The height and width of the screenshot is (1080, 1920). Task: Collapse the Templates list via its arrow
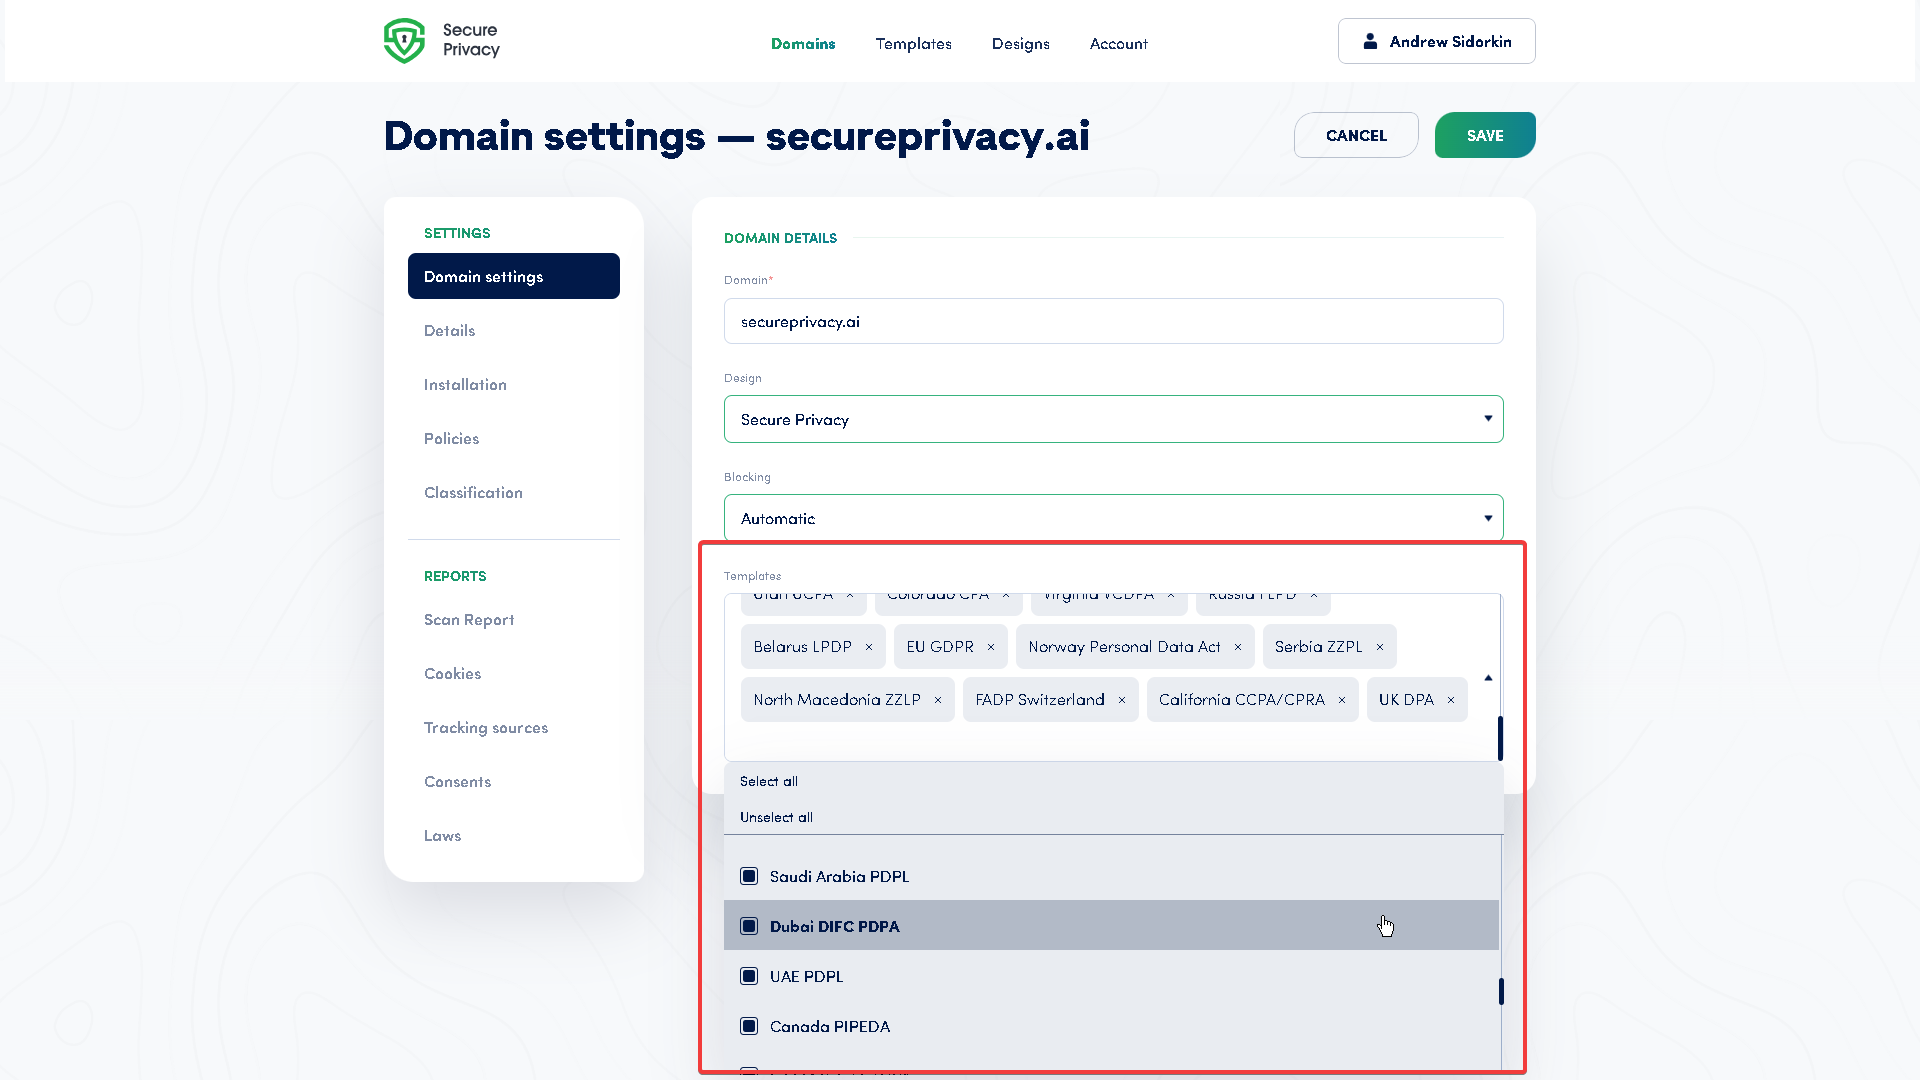[1487, 676]
